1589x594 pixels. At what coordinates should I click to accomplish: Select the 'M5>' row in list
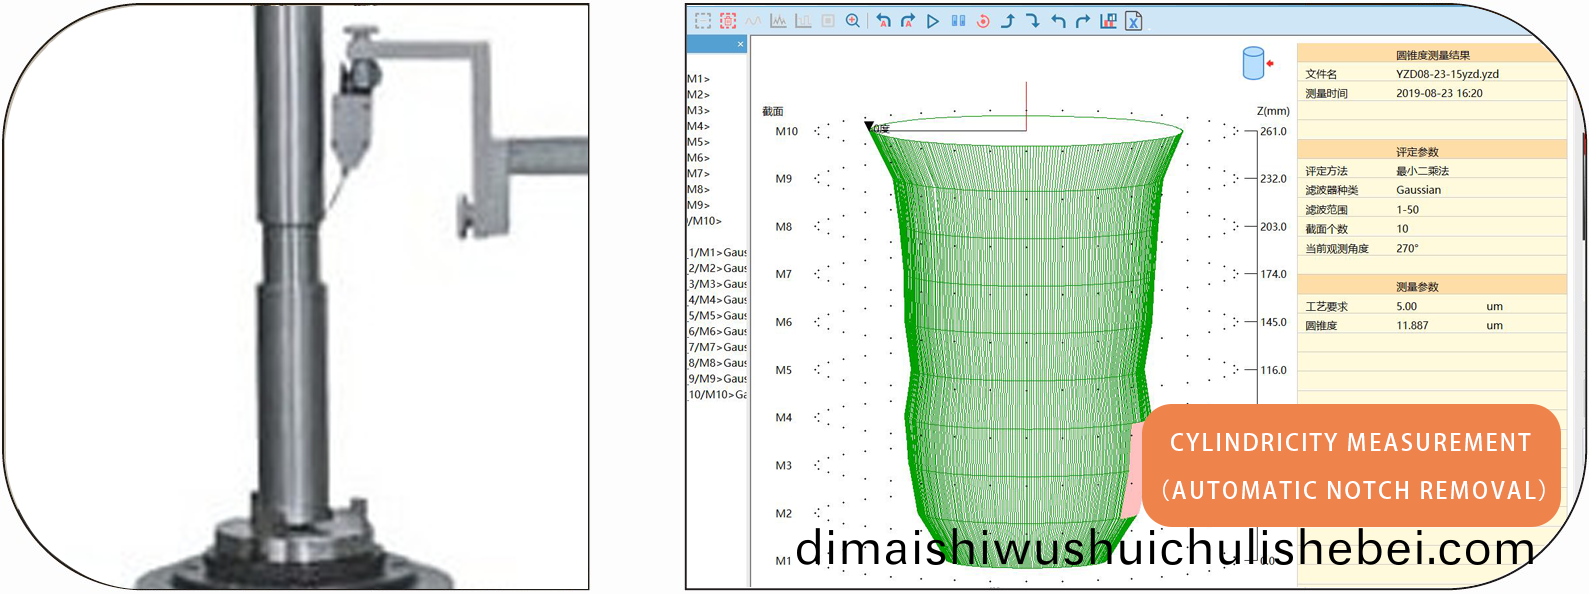(698, 142)
